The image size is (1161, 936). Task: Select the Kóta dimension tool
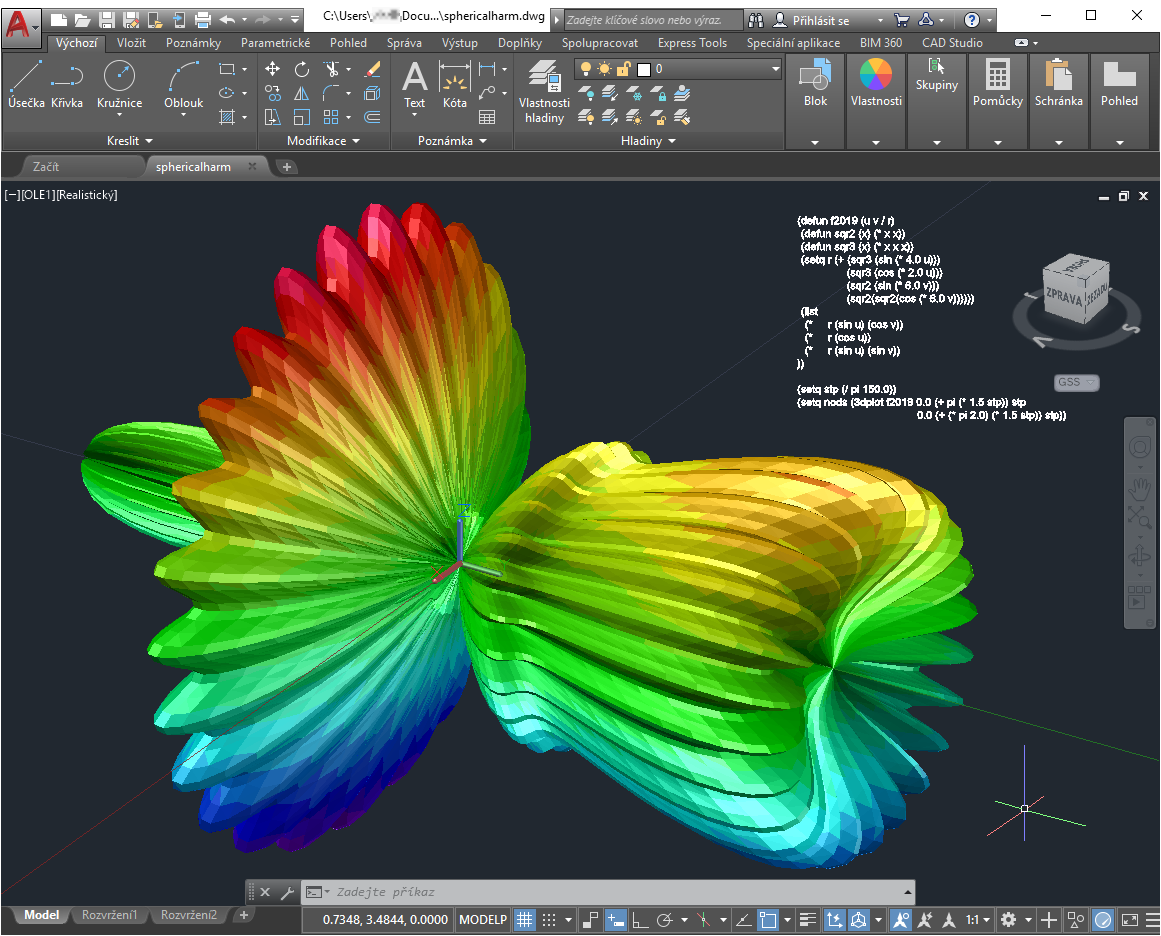point(455,84)
